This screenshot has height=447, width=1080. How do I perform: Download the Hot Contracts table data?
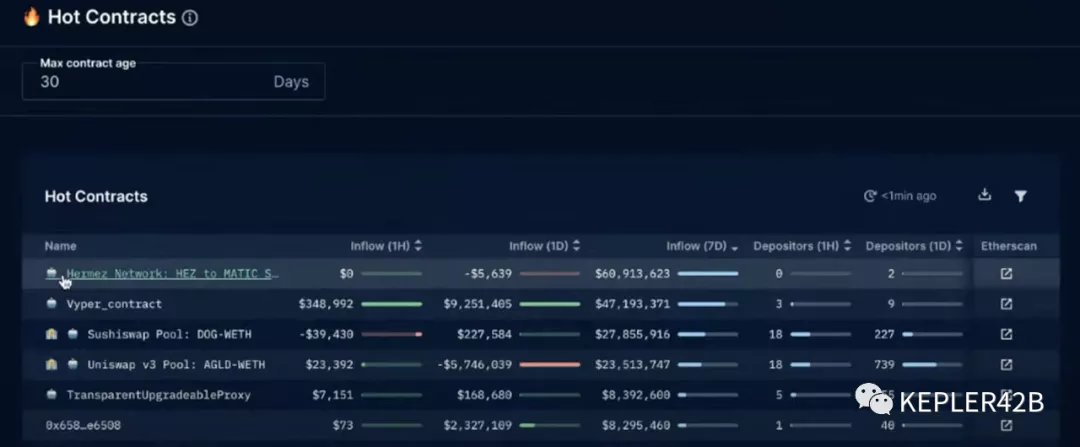coord(984,196)
